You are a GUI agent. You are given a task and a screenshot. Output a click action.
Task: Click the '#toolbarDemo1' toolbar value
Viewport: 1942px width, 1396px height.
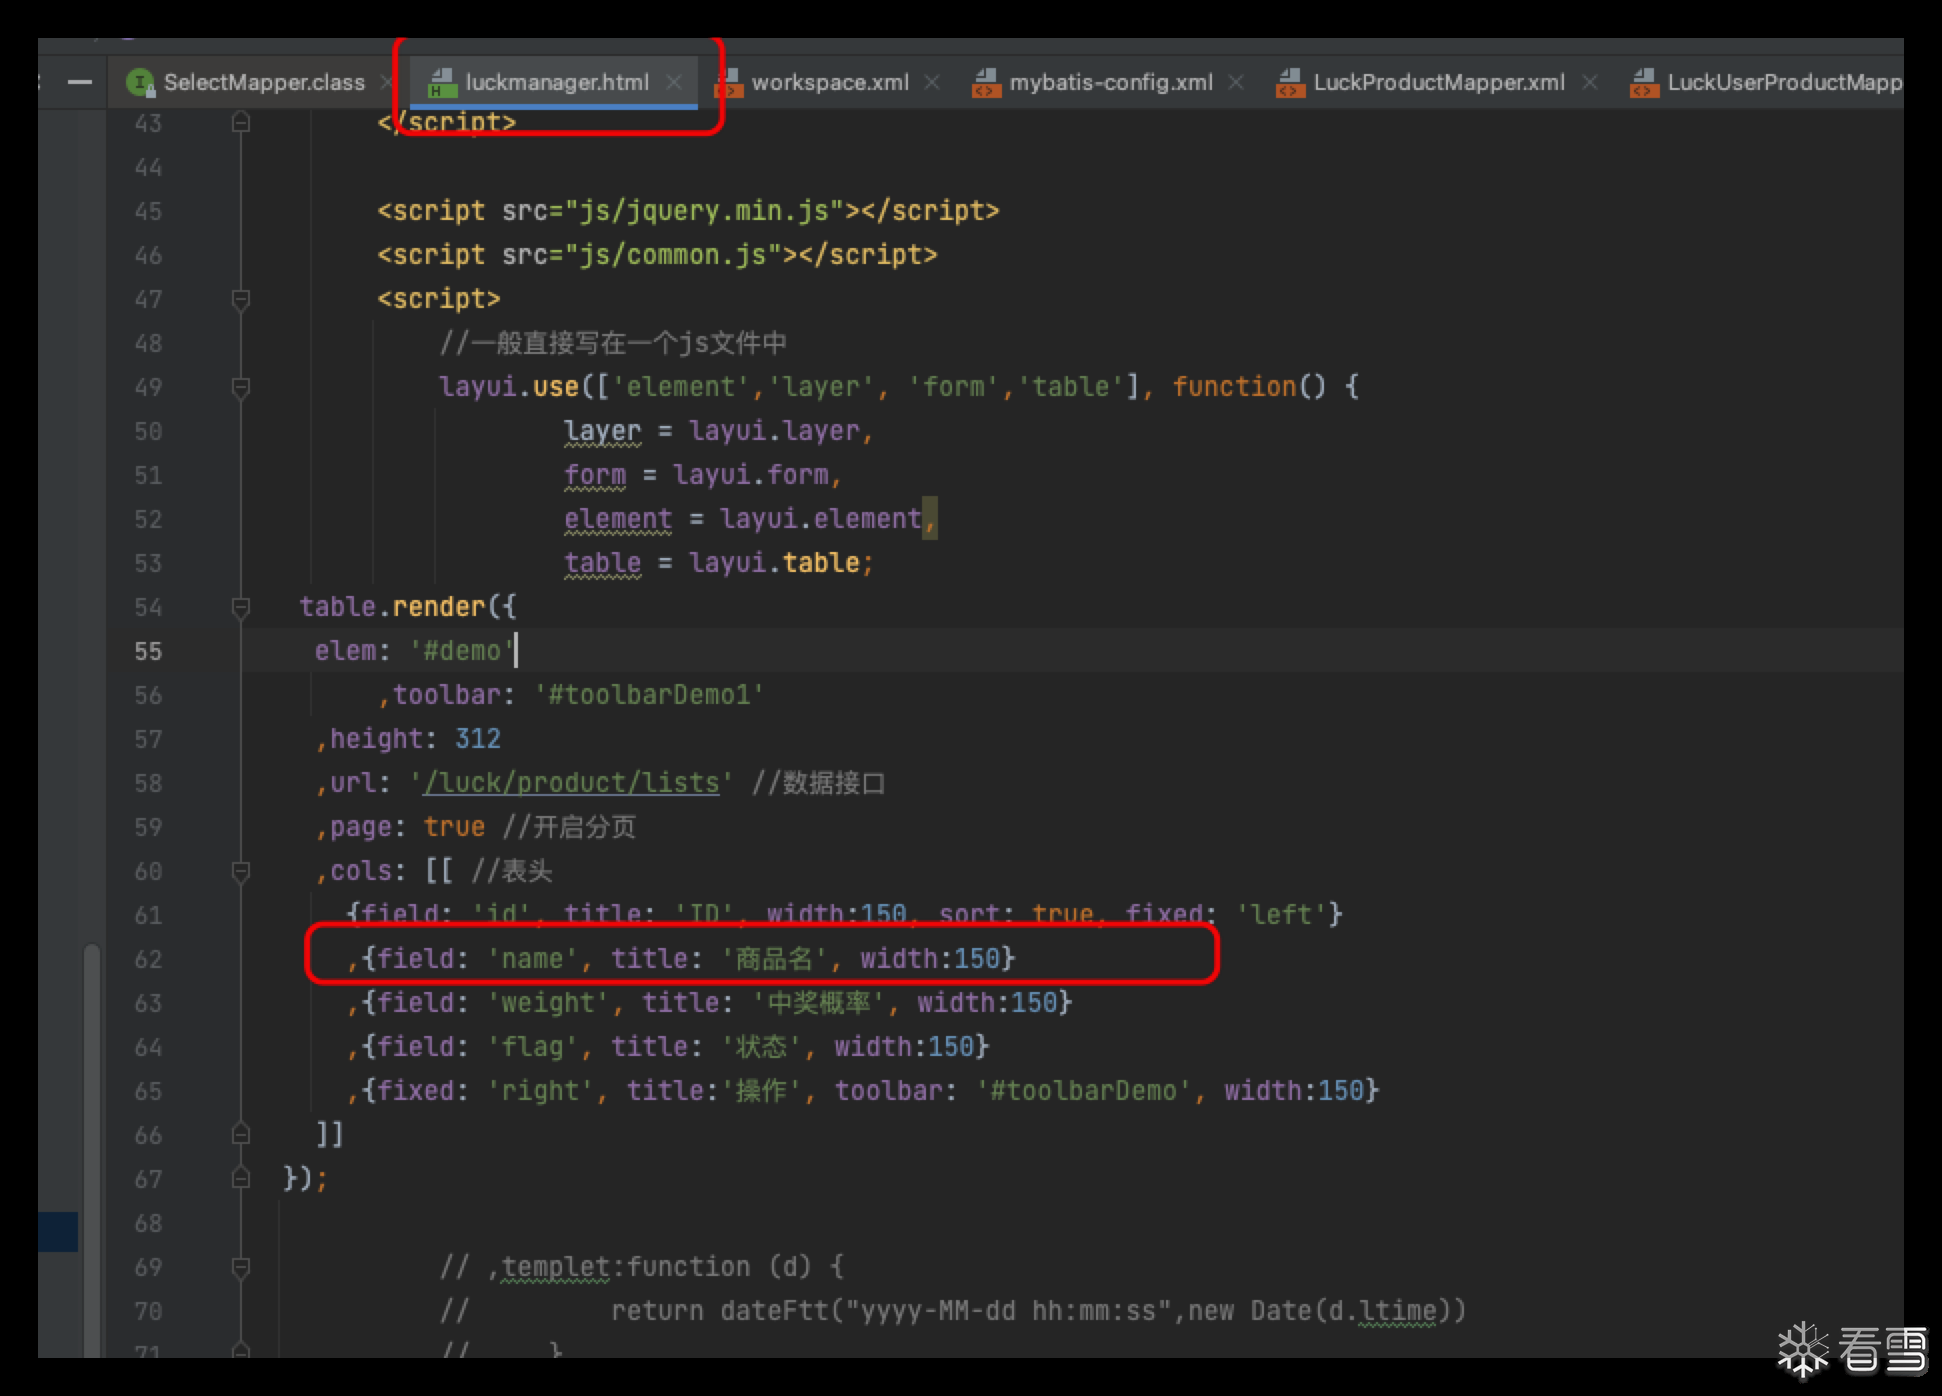[649, 695]
